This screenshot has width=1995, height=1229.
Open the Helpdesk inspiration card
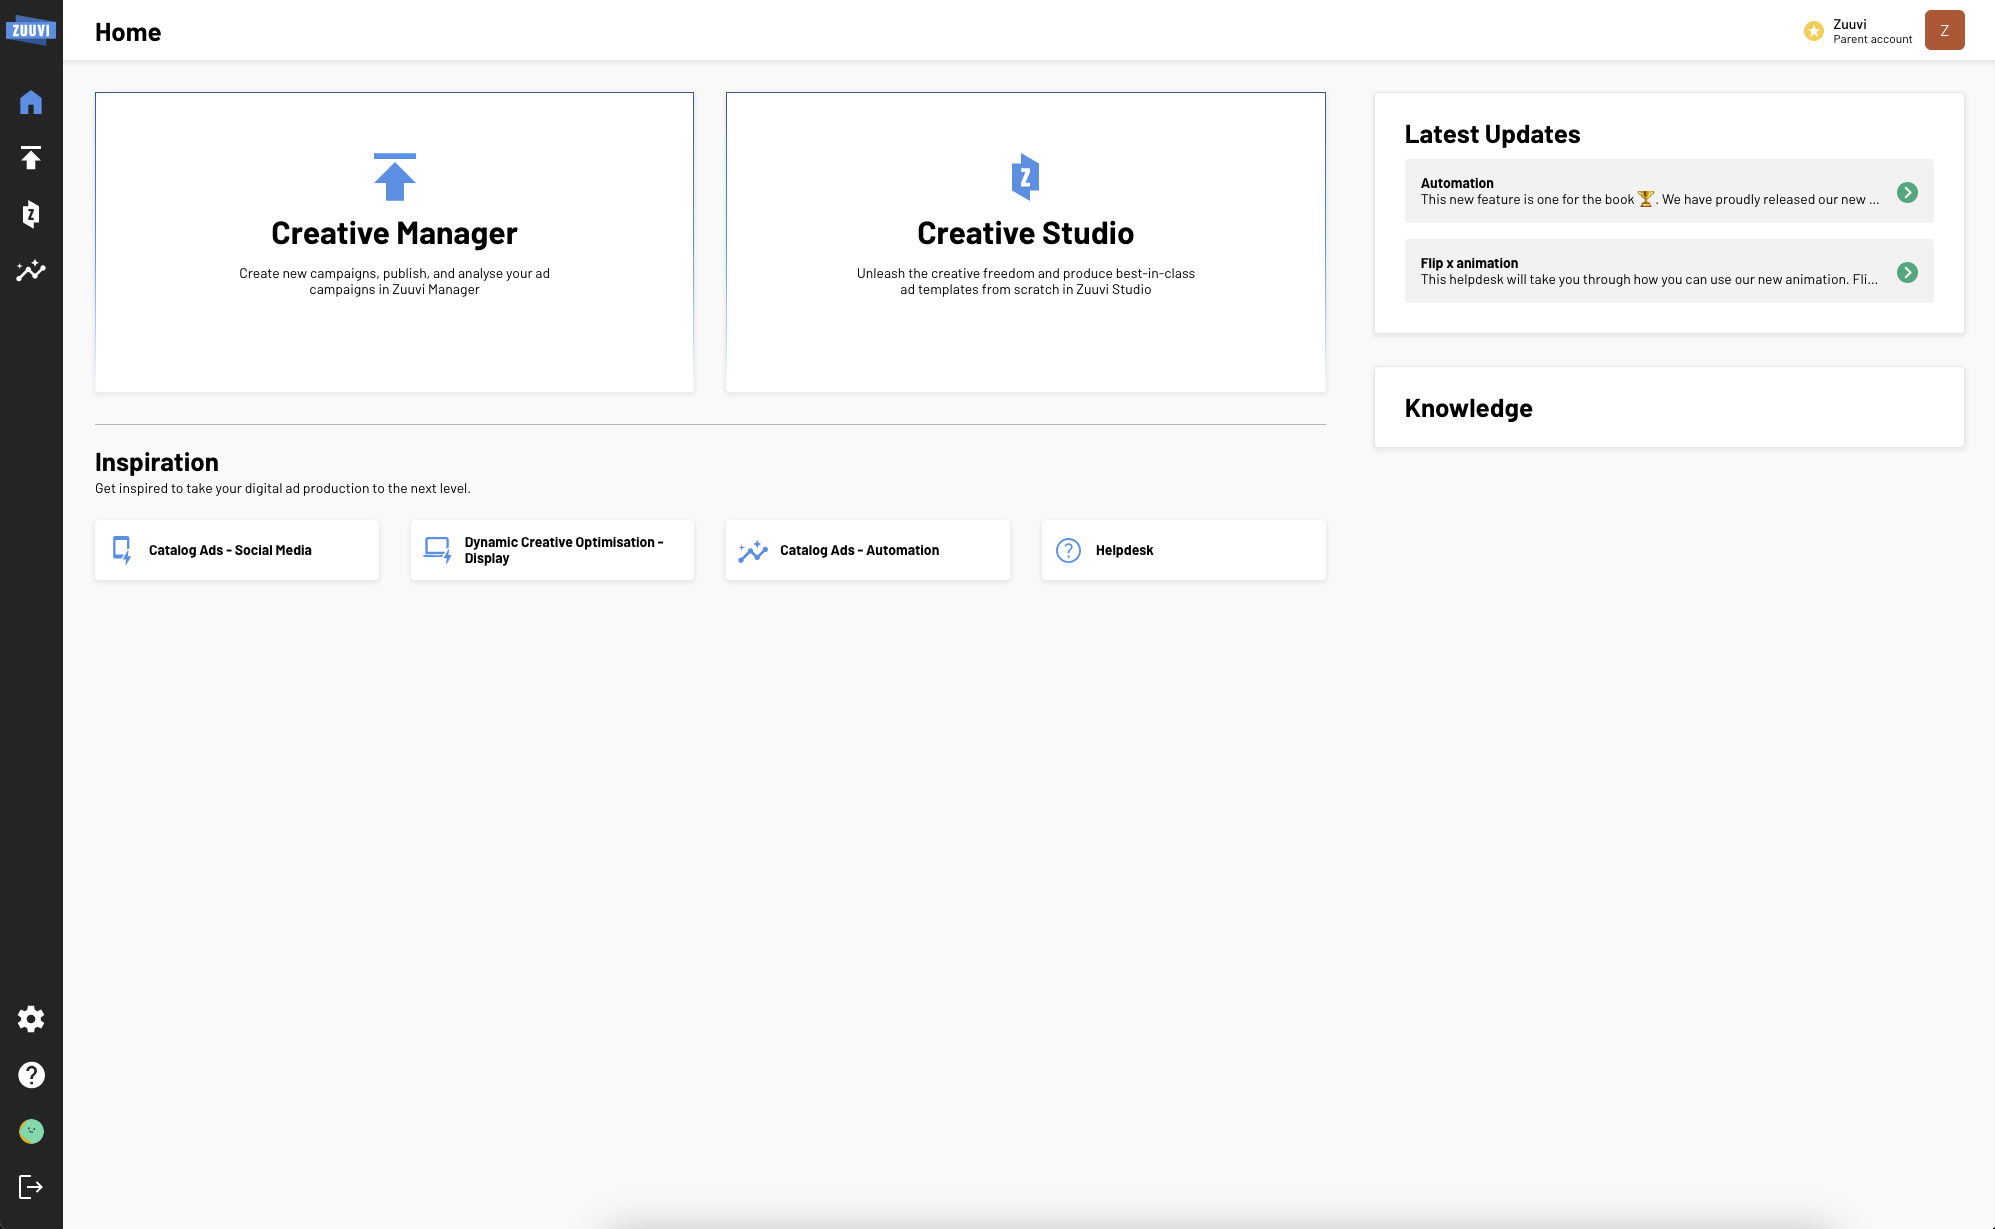pos(1184,550)
